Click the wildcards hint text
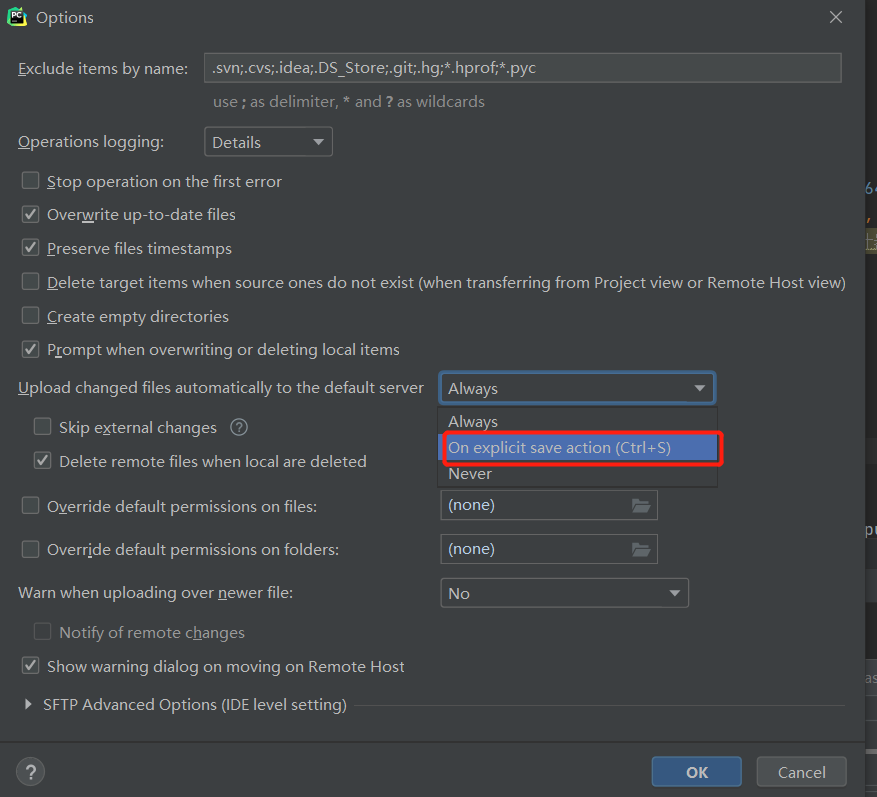Image resolution: width=877 pixels, height=797 pixels. coord(348,102)
